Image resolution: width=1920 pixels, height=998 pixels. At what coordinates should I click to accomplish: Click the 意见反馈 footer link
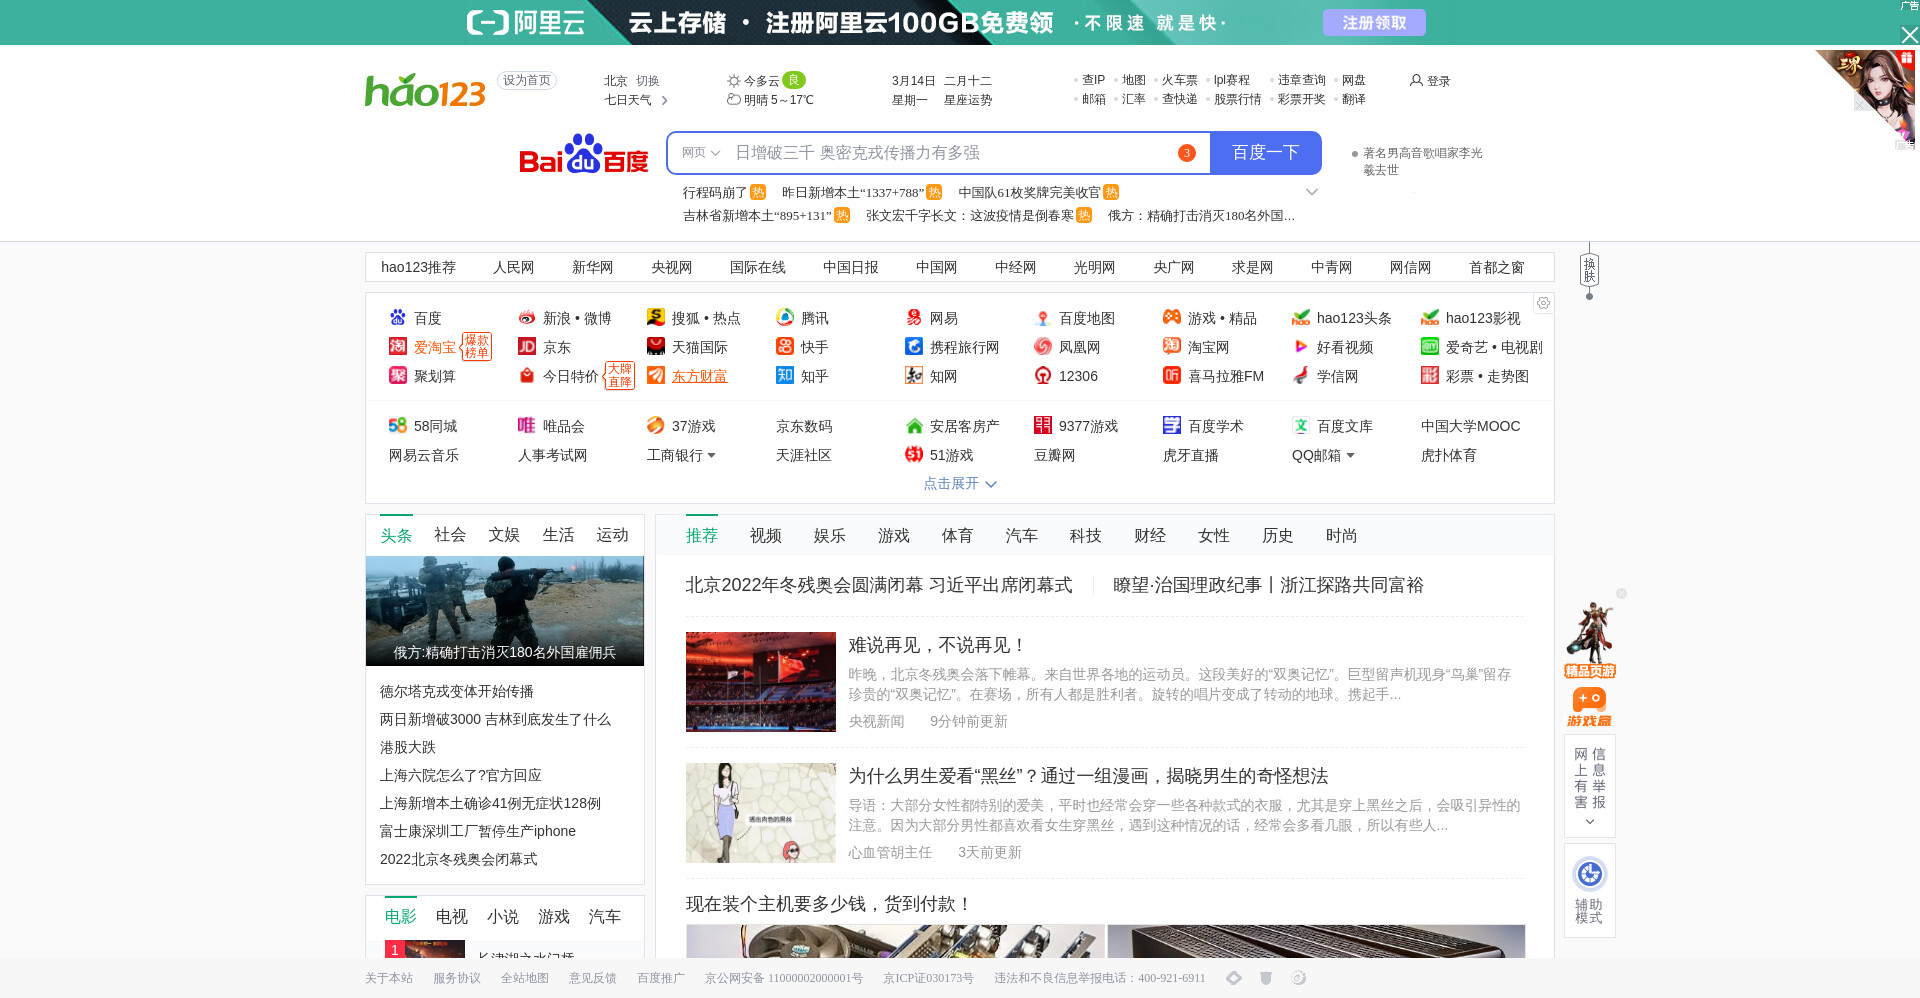593,978
